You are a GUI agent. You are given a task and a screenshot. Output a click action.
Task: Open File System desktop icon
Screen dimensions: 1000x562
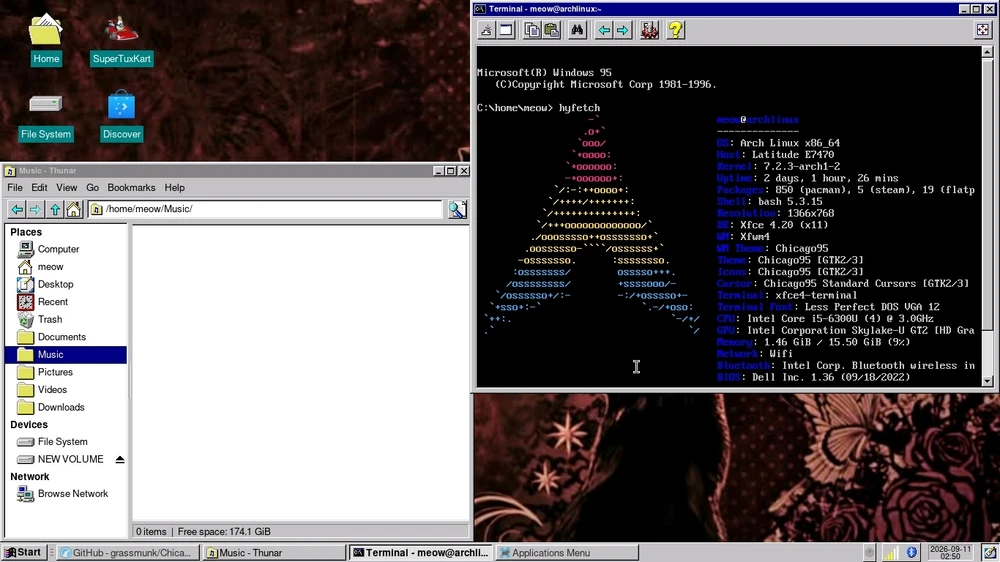(46, 116)
